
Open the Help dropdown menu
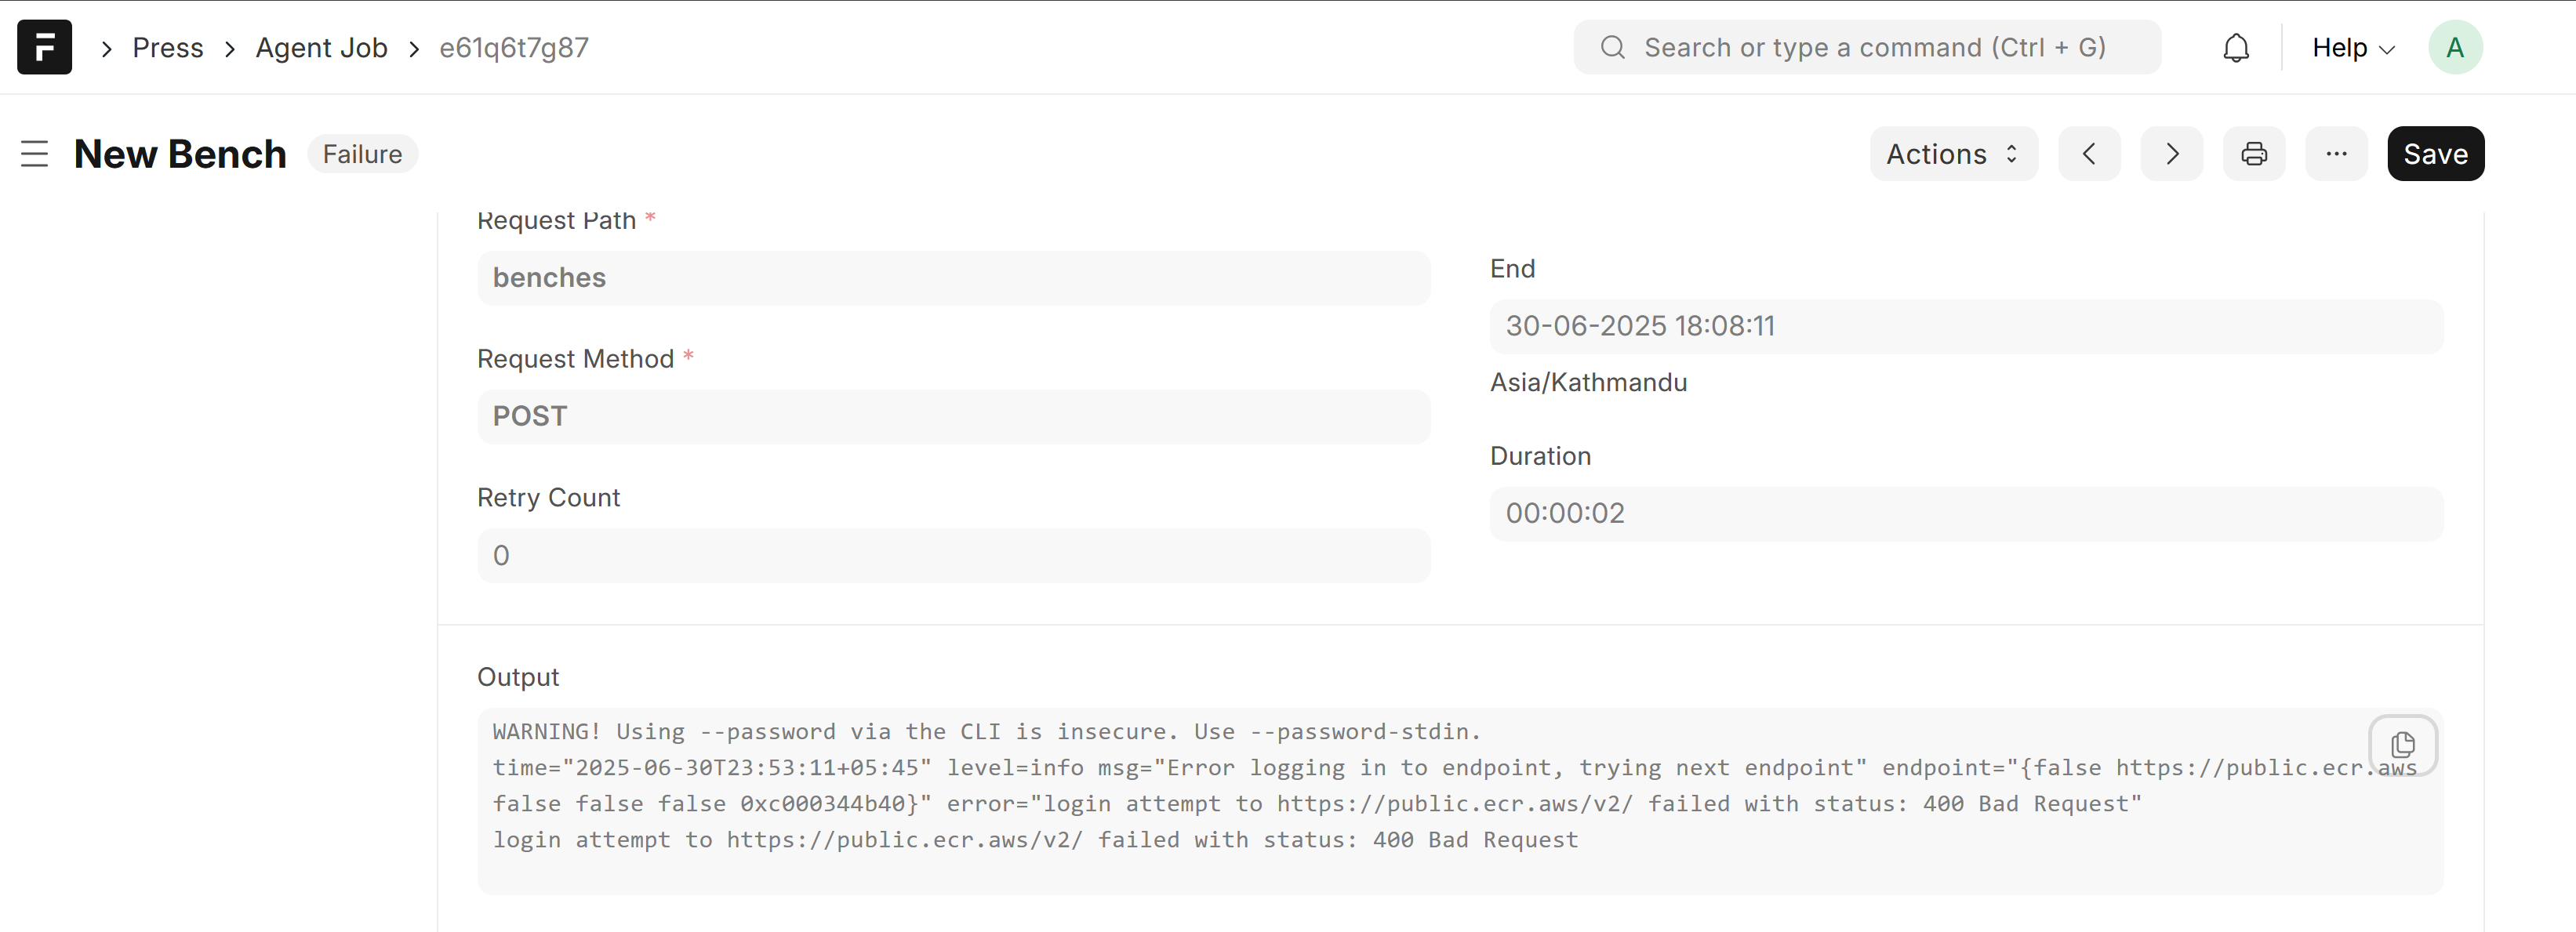point(2353,48)
